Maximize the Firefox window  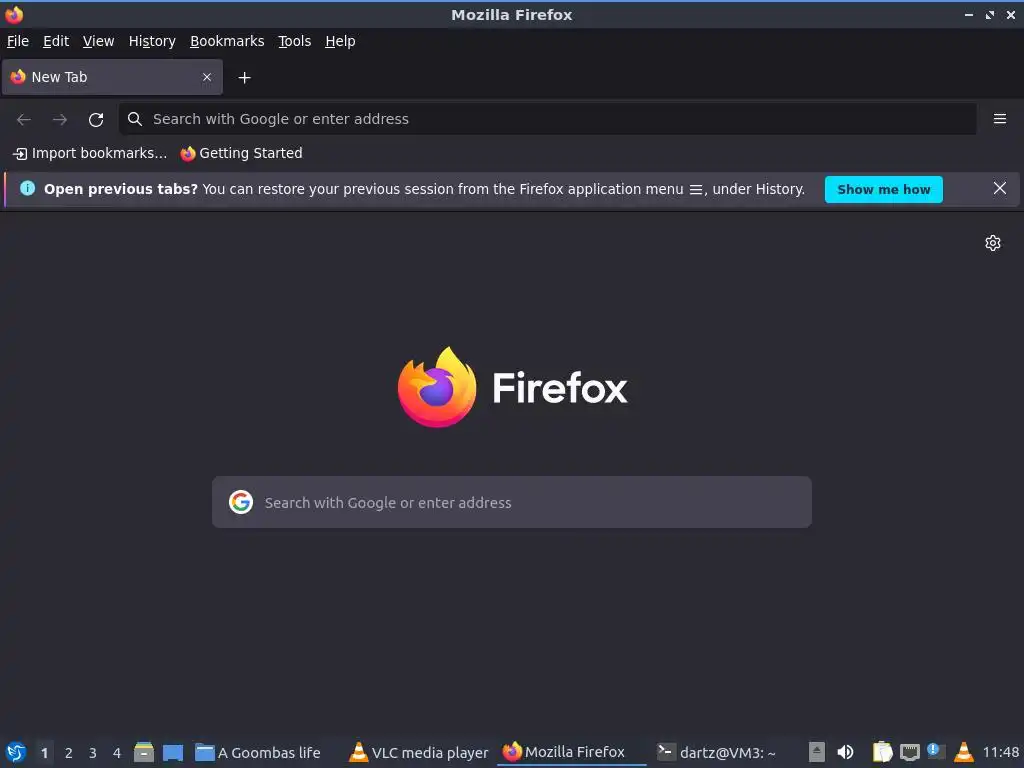[x=989, y=14]
